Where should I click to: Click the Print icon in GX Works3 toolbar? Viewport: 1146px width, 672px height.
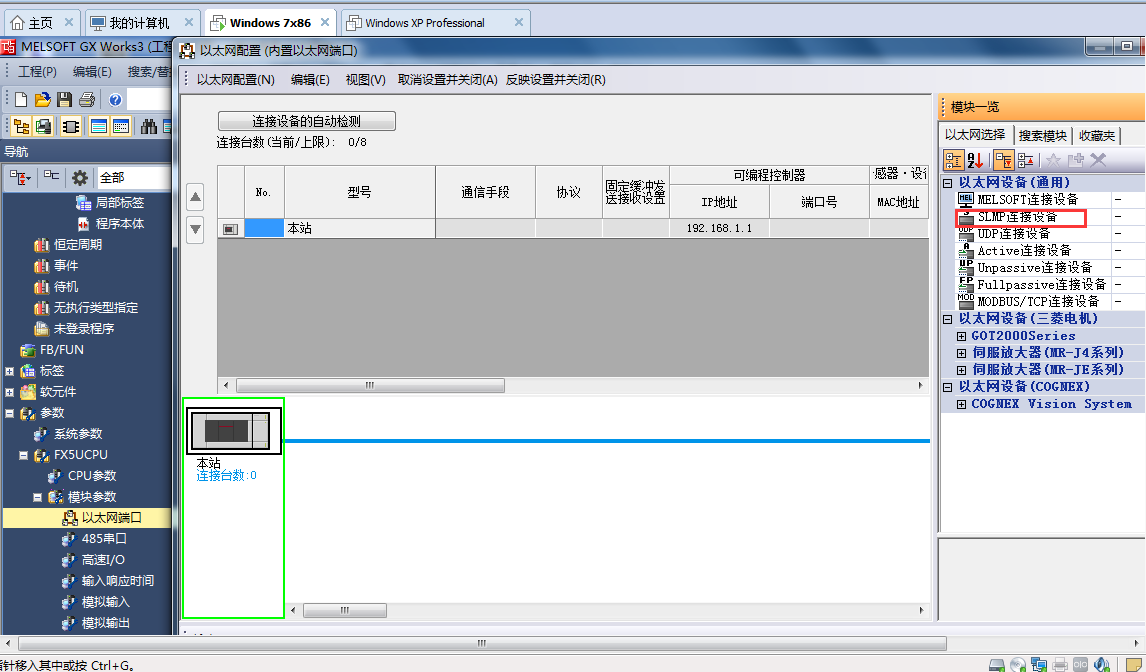click(x=87, y=99)
